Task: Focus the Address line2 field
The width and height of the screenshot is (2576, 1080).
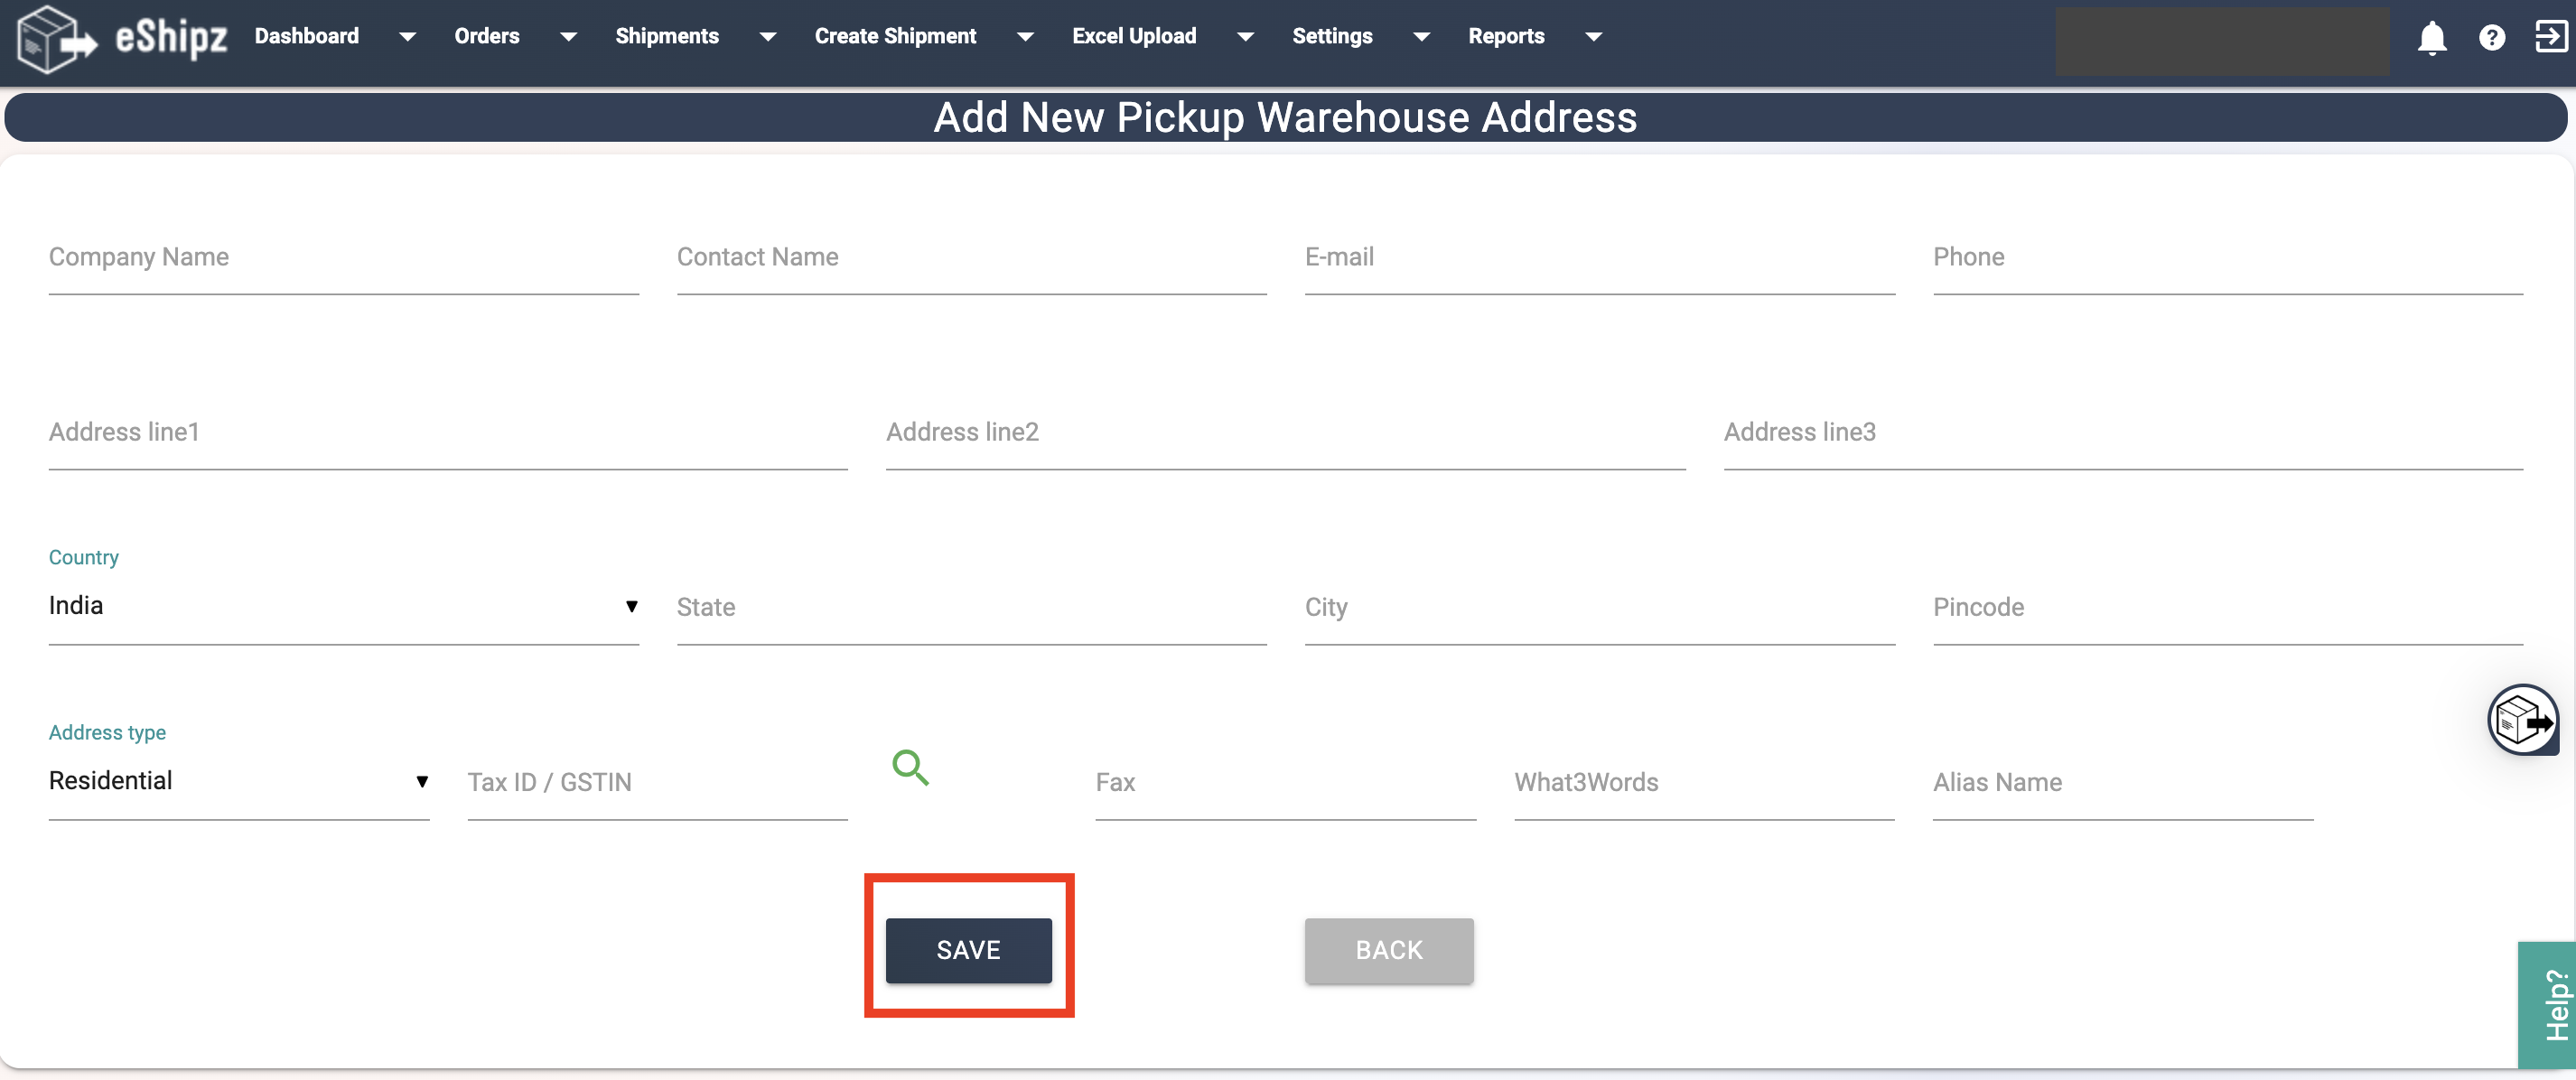Action: (x=1286, y=433)
